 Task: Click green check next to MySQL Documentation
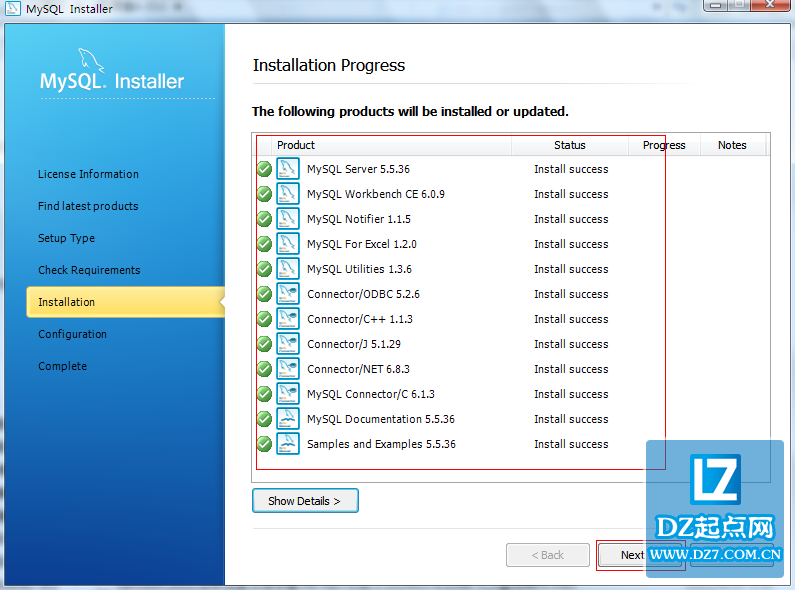click(x=264, y=419)
